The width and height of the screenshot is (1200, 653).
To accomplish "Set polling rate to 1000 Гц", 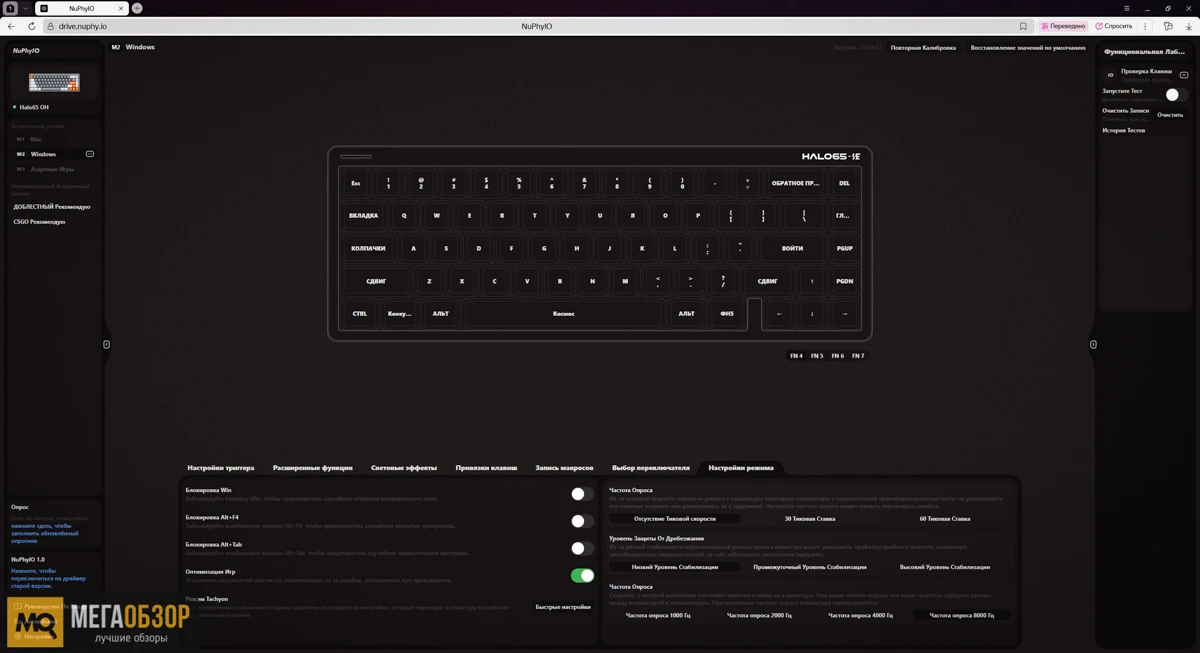I will (x=658, y=615).
